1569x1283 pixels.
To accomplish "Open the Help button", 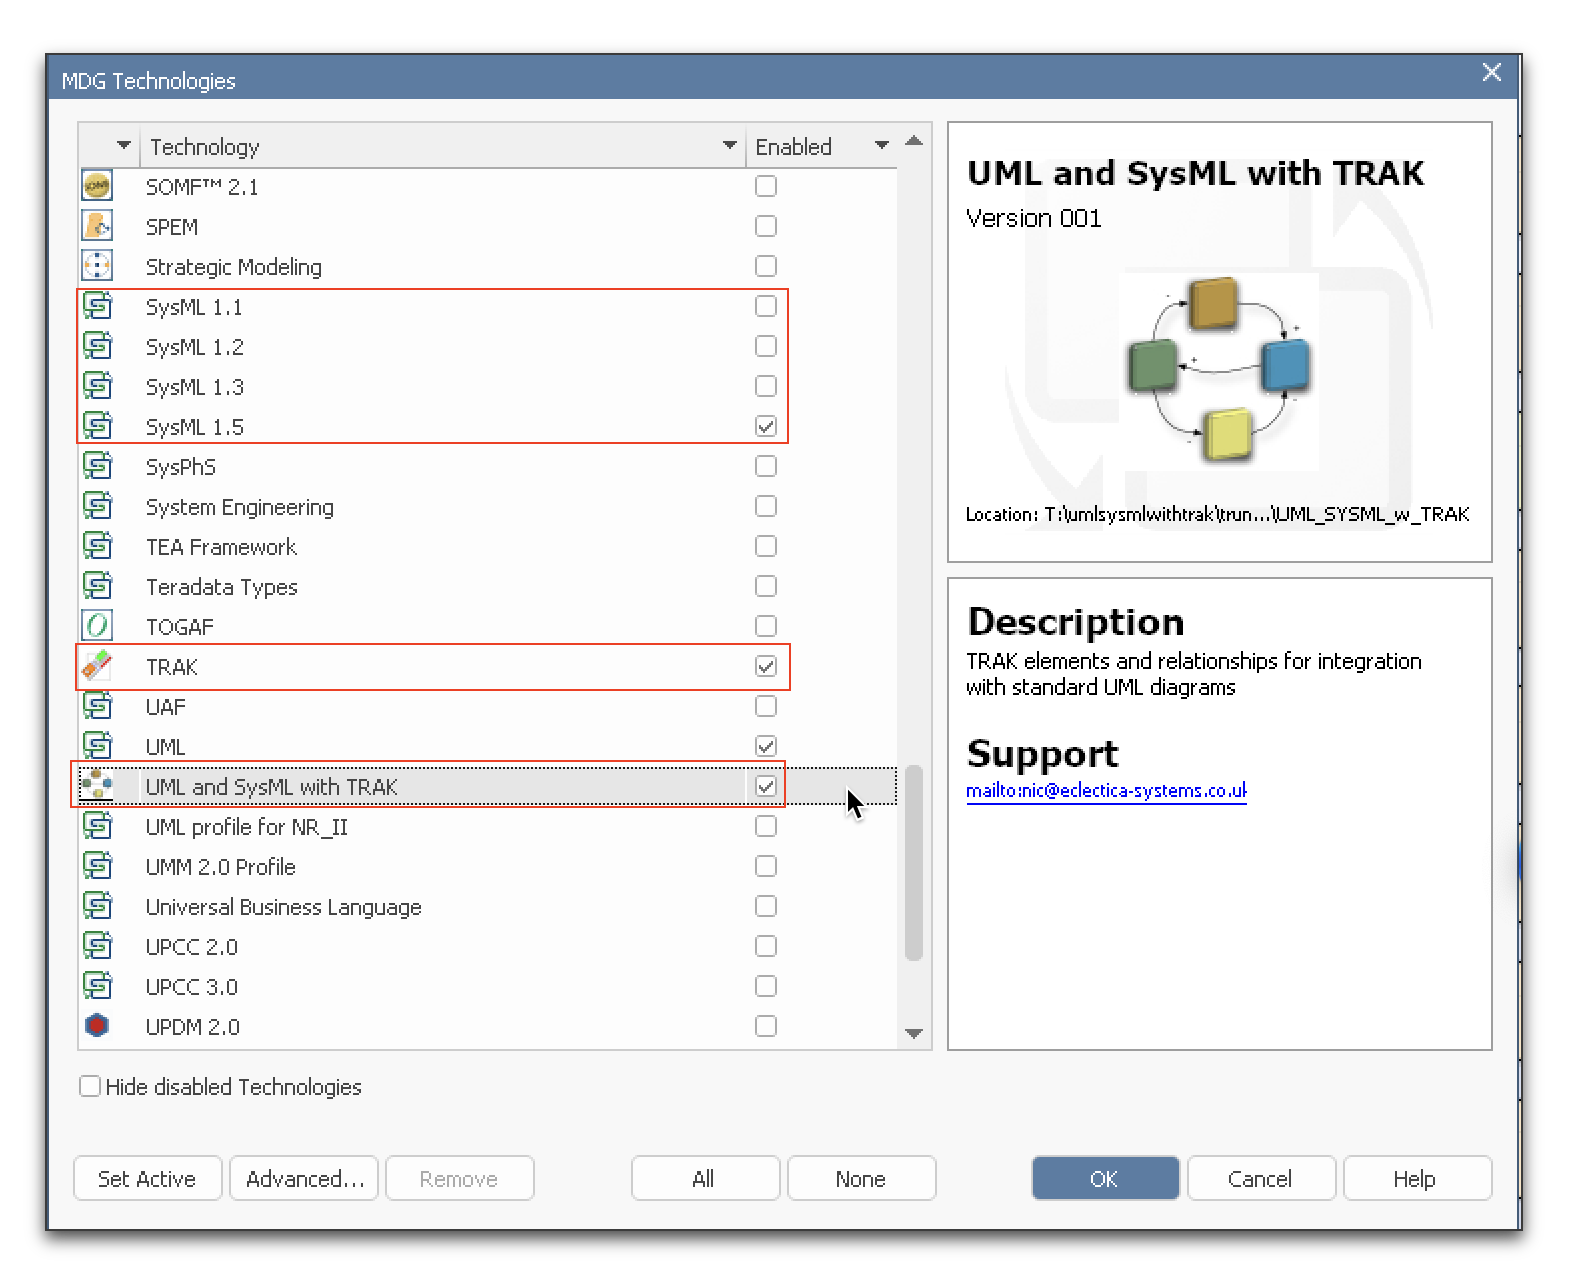I will 1417,1179.
